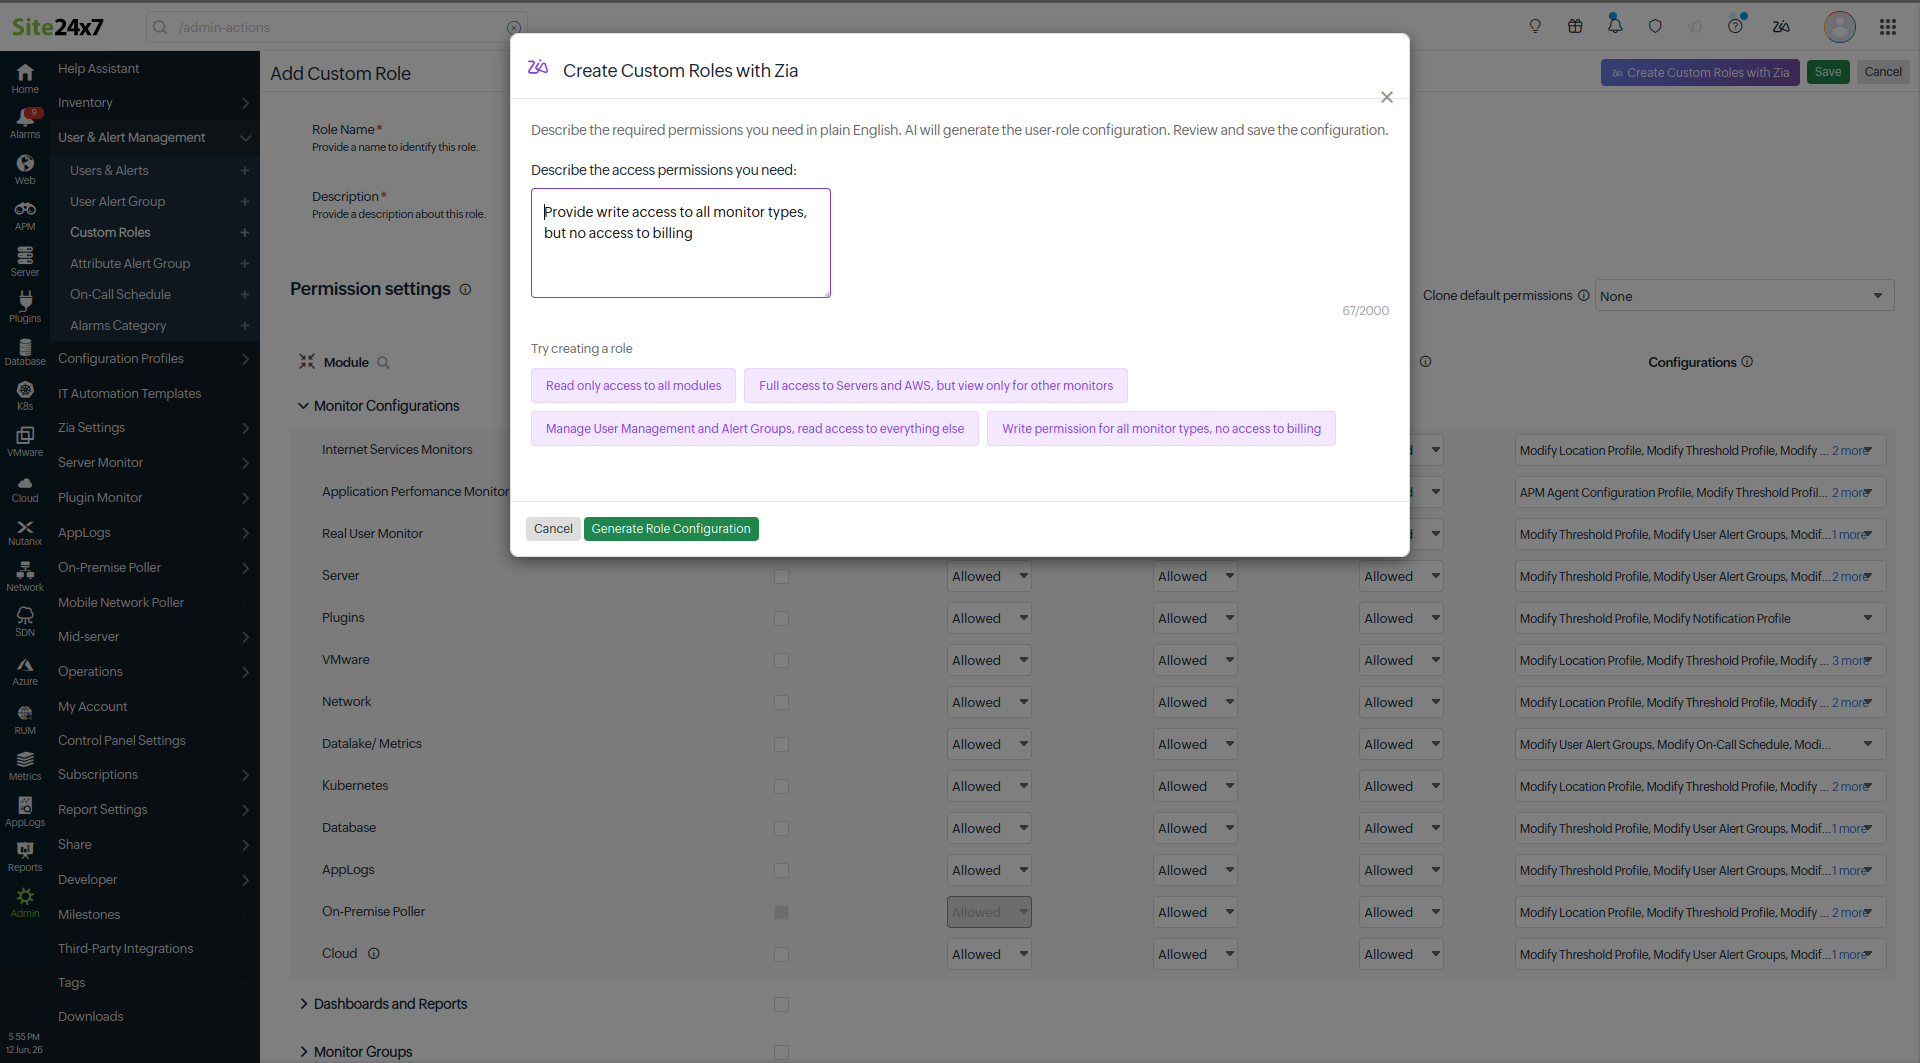
Task: Open first Allowed dropdown in Plugins row
Action: click(x=989, y=618)
